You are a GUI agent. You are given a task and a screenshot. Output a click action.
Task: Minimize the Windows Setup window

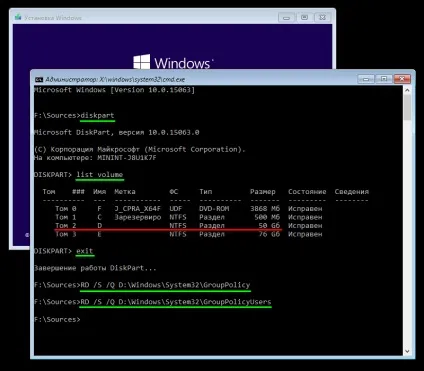(286, 17)
